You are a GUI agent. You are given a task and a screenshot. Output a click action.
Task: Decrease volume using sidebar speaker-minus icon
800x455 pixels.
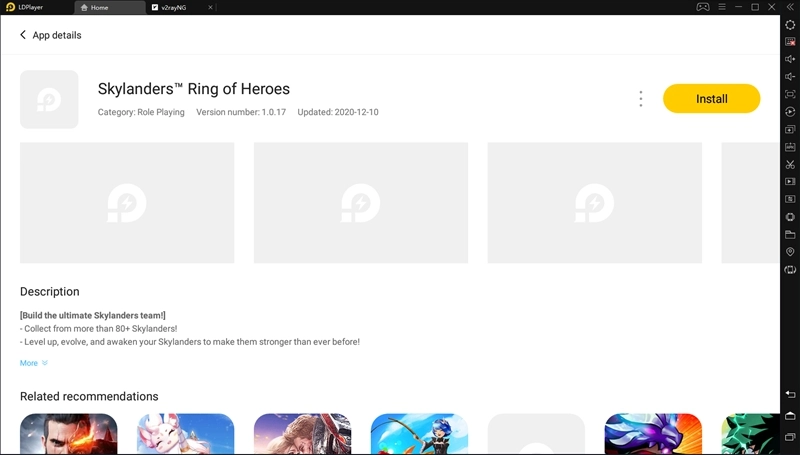click(790, 77)
